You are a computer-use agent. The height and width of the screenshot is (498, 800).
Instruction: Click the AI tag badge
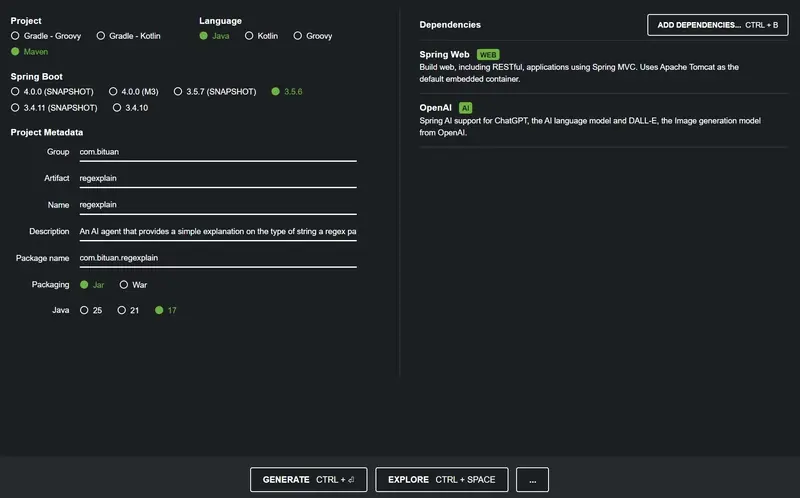(465, 108)
